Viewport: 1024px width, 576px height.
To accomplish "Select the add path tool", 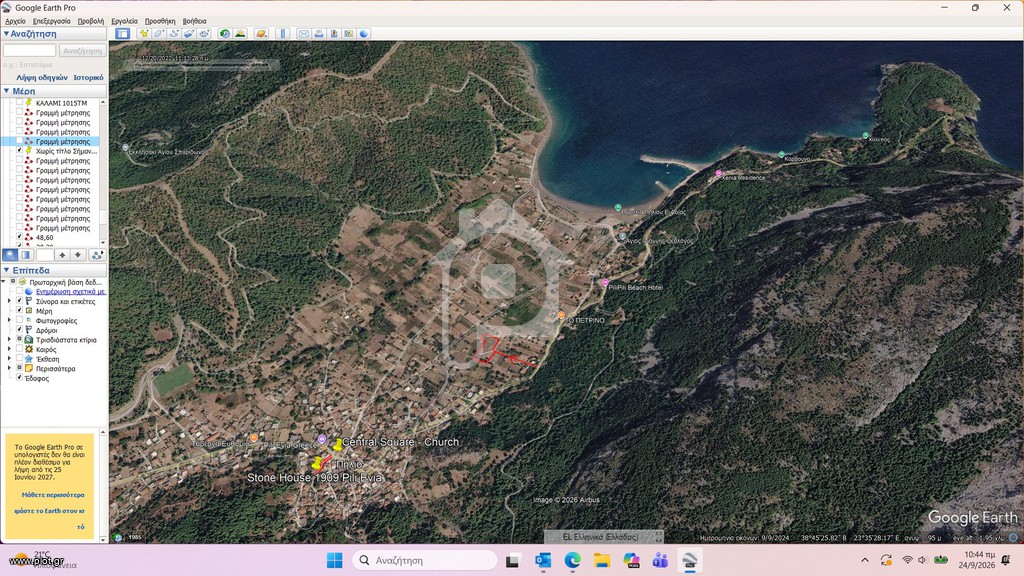I will point(174,33).
